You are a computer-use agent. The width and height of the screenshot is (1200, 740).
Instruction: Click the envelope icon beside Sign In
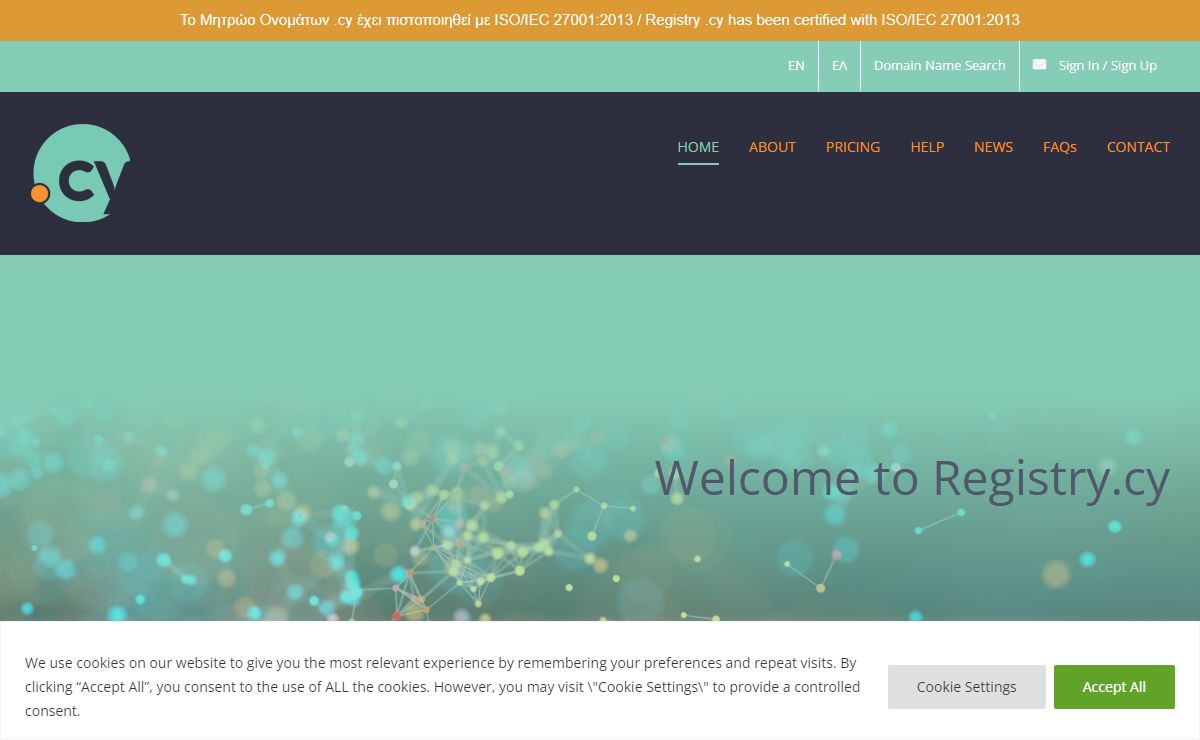tap(1040, 65)
